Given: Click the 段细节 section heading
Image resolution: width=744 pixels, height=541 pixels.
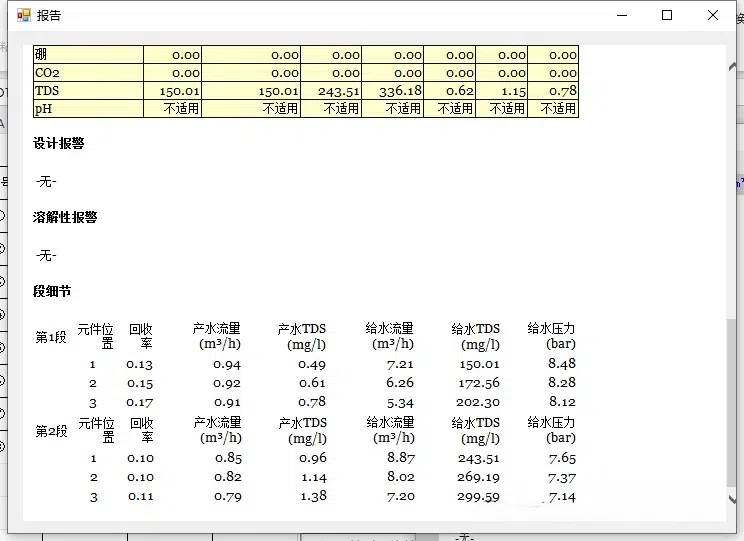Looking at the screenshot, I should click(x=52, y=291).
